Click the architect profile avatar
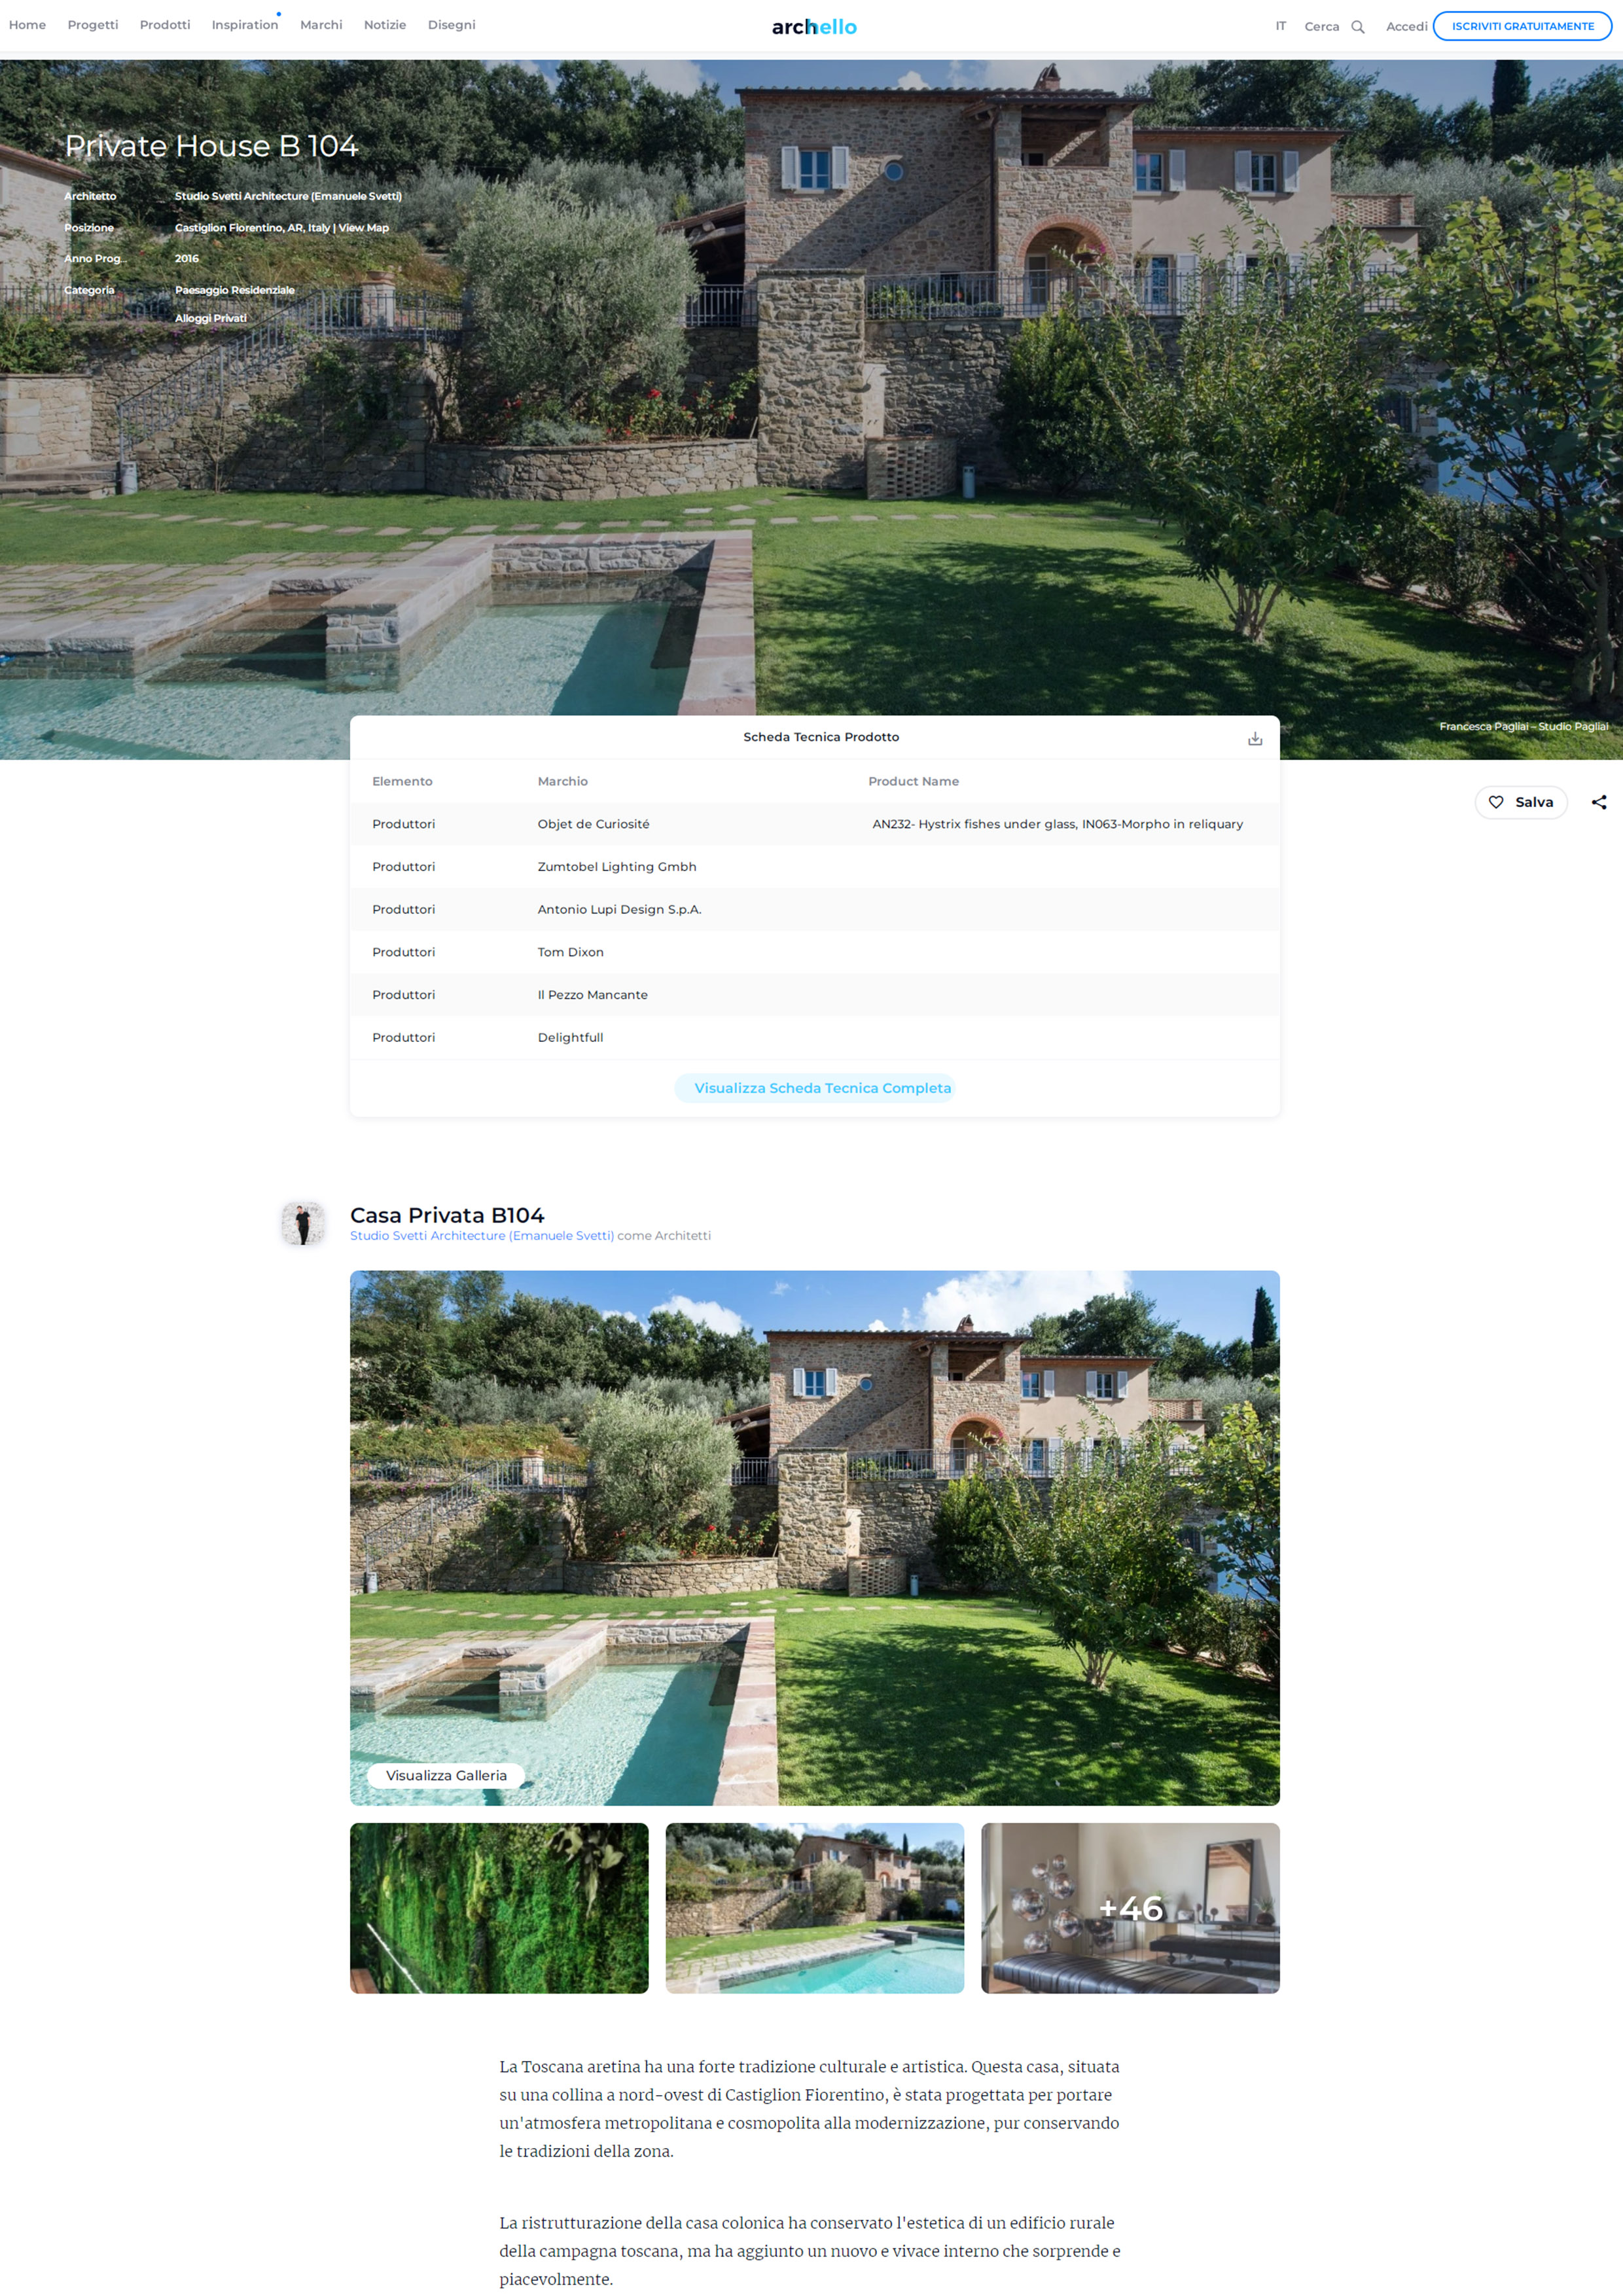1623x2296 pixels. (303, 1223)
